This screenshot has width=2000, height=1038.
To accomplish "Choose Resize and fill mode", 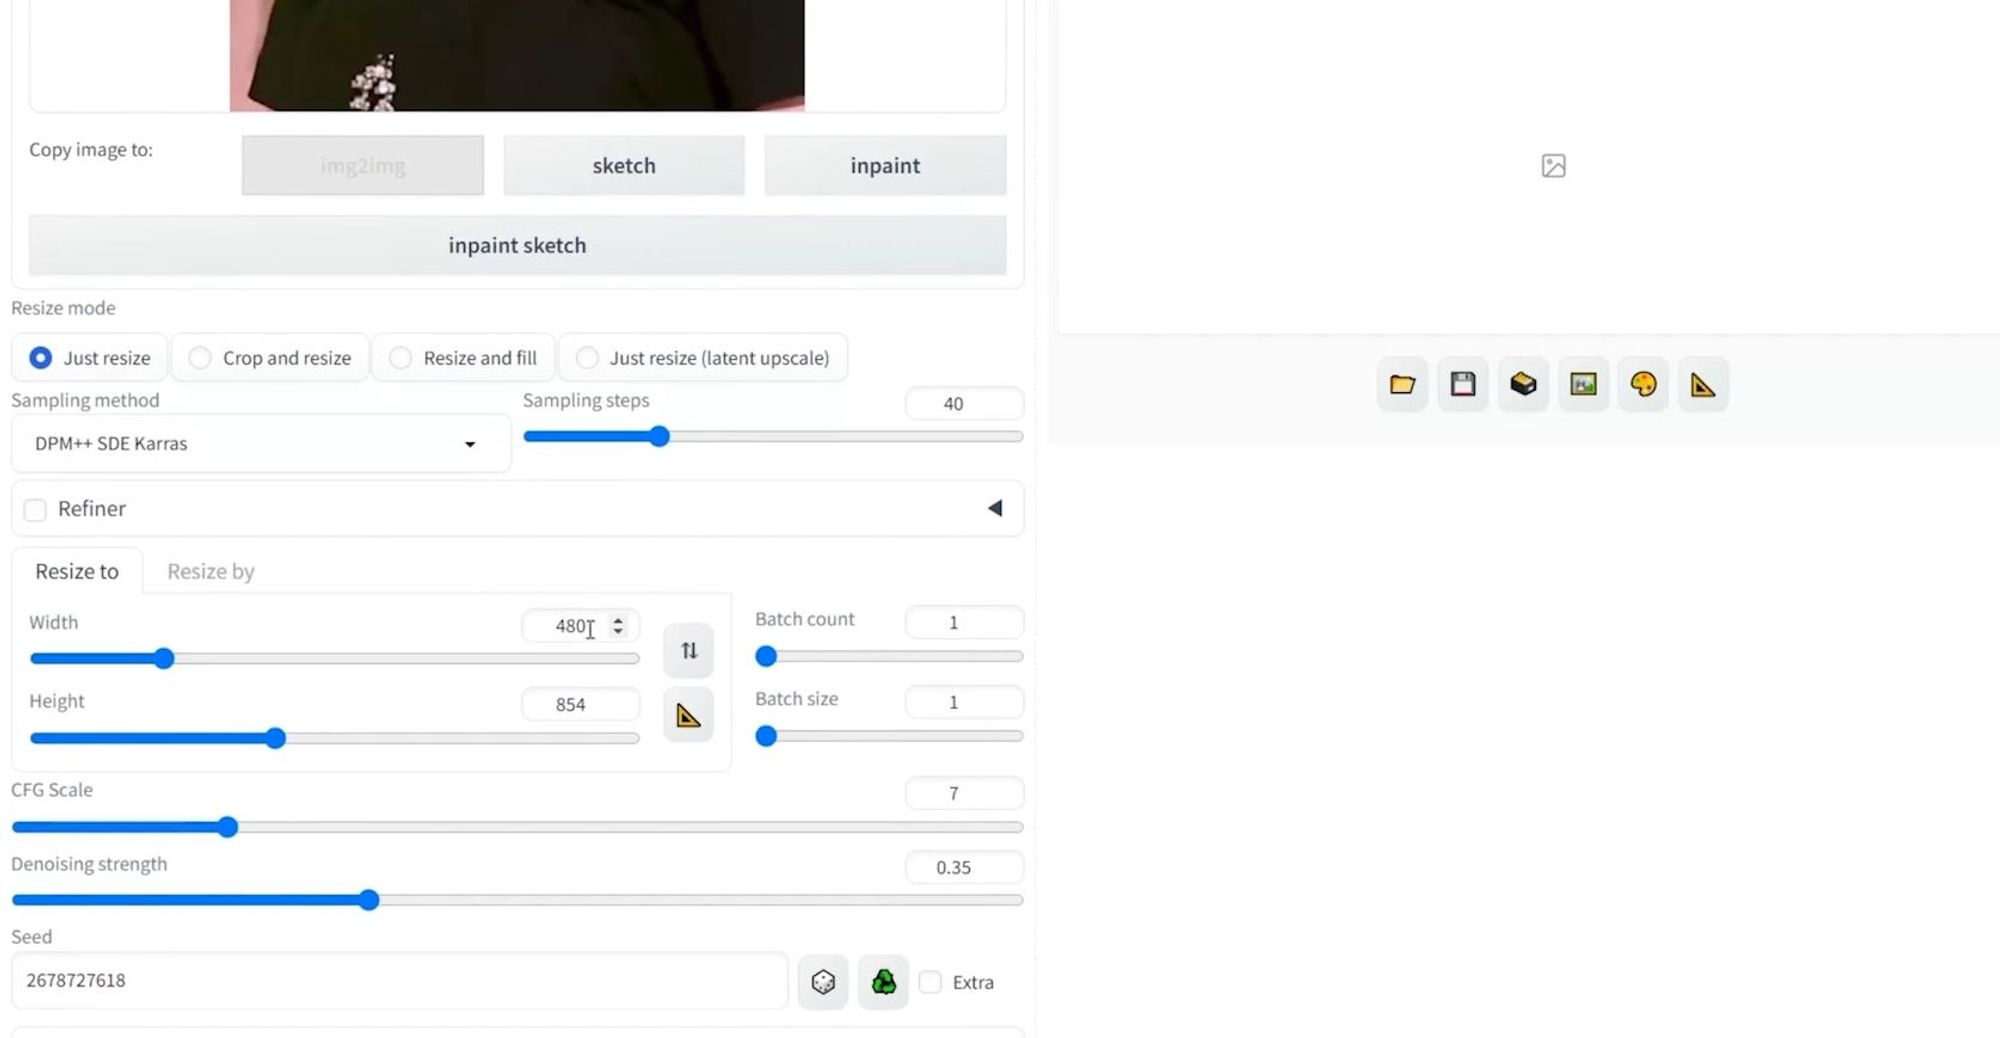I will [x=463, y=358].
